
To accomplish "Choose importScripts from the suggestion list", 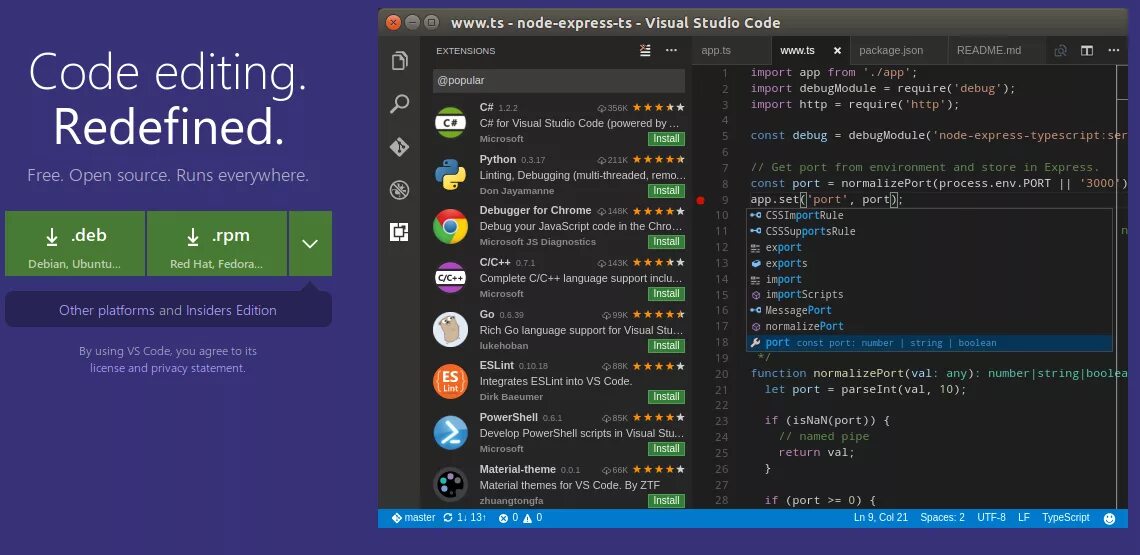I will [928, 295].
